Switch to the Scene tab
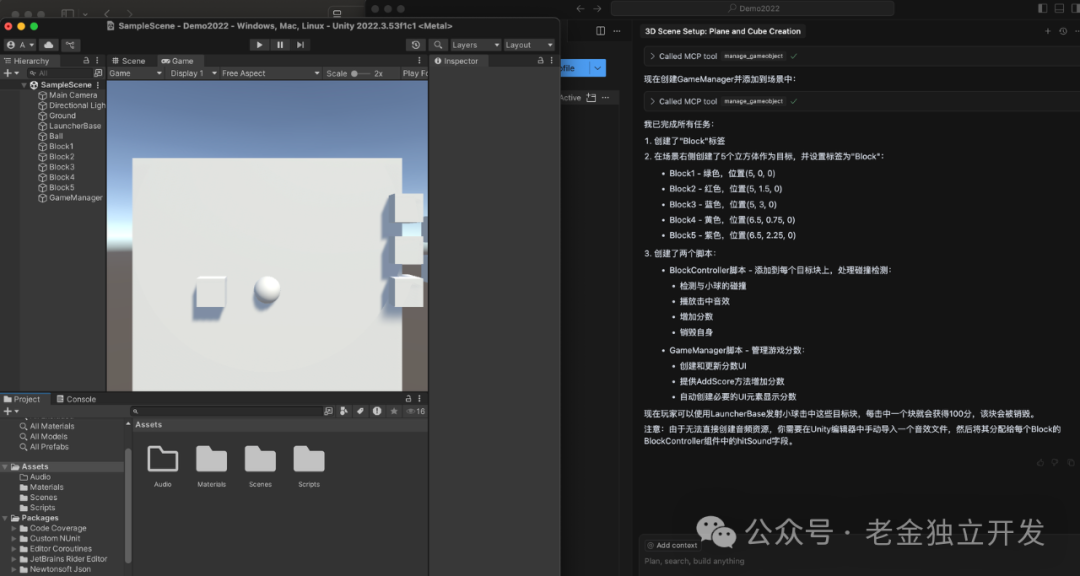This screenshot has width=1080, height=576. click(129, 61)
